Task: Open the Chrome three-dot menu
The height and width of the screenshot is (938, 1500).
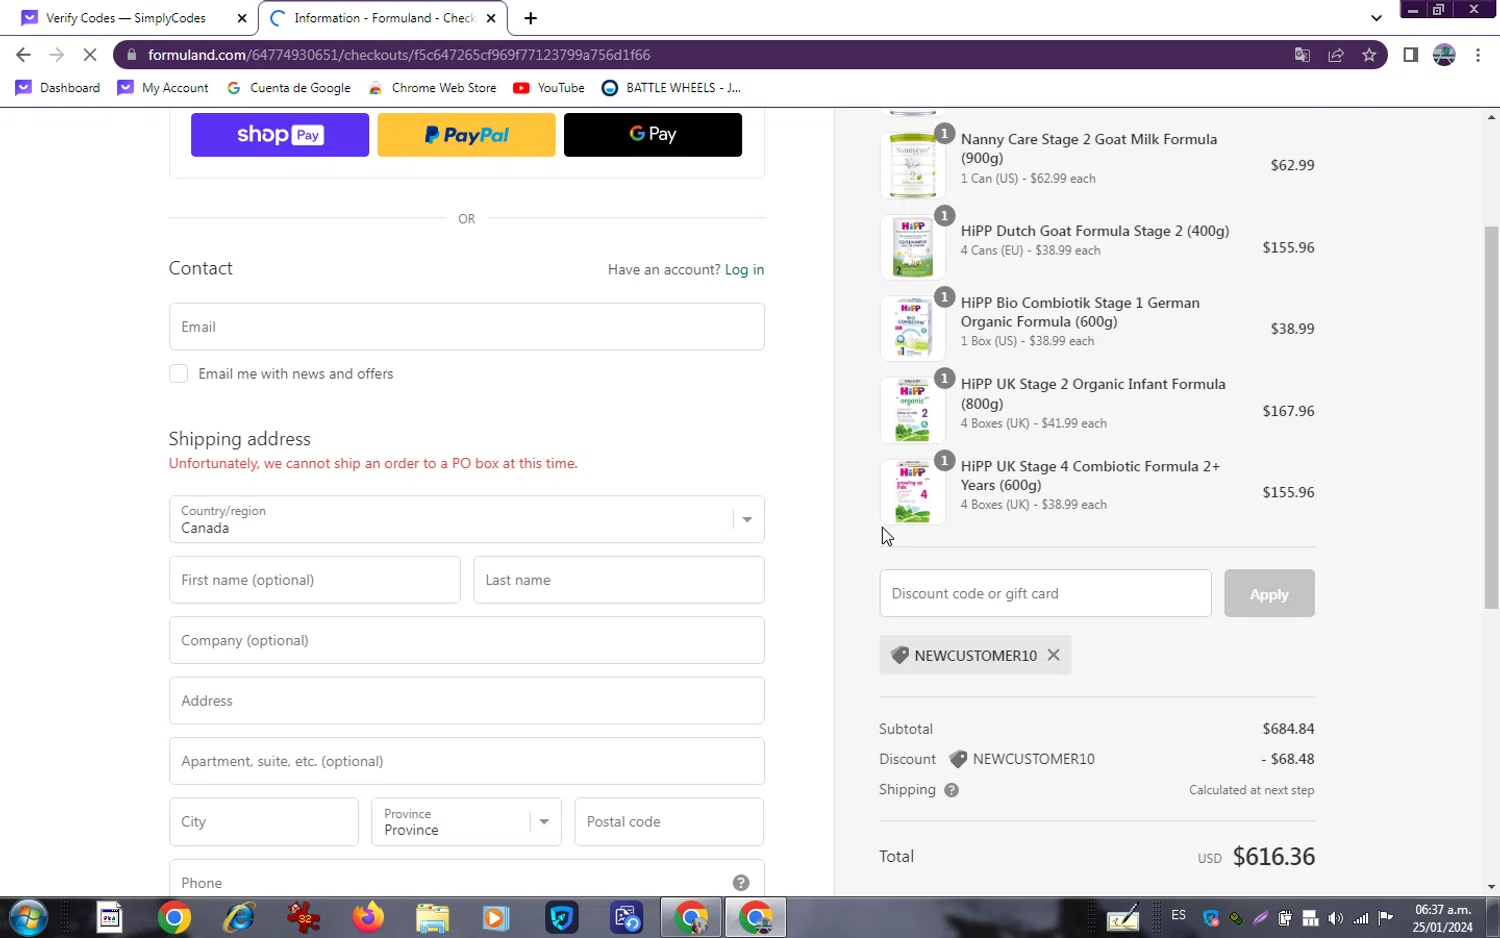Action: tap(1478, 55)
